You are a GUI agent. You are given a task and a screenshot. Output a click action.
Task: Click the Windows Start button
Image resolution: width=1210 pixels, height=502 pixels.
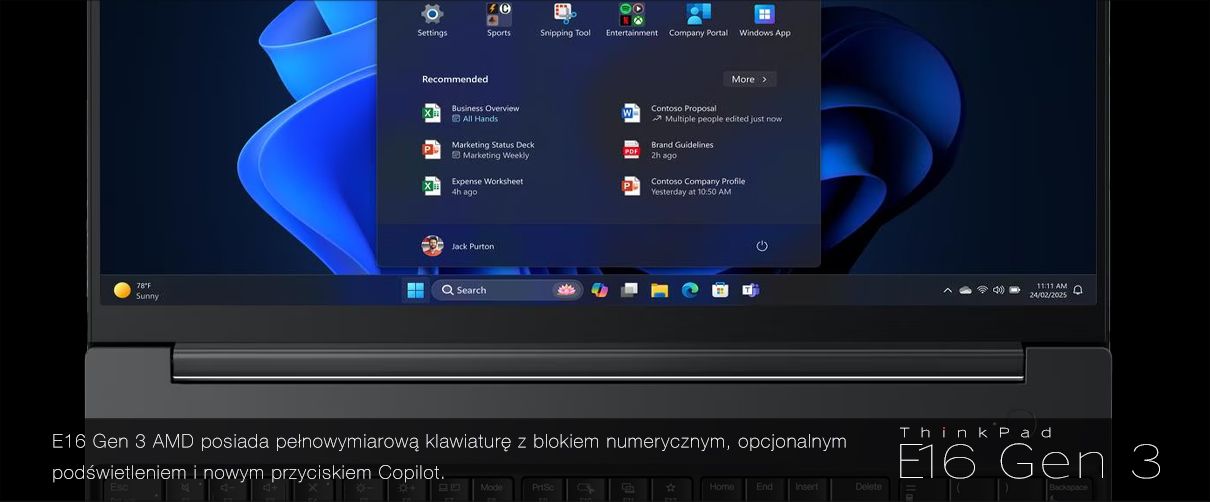(x=415, y=290)
